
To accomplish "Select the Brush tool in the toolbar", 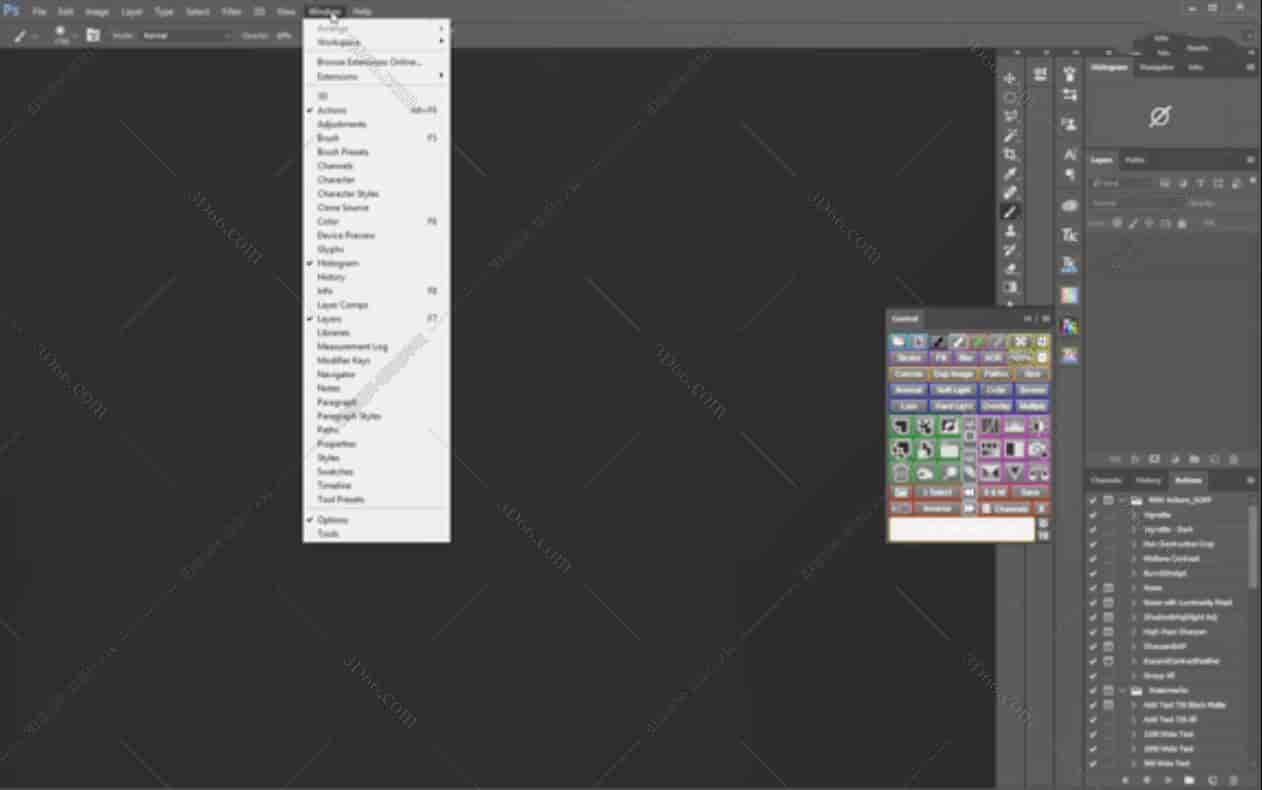I will pos(1010,212).
